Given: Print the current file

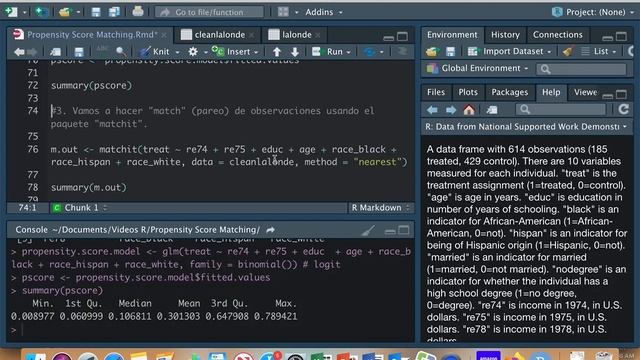Looking at the screenshot, I should click(x=138, y=11).
